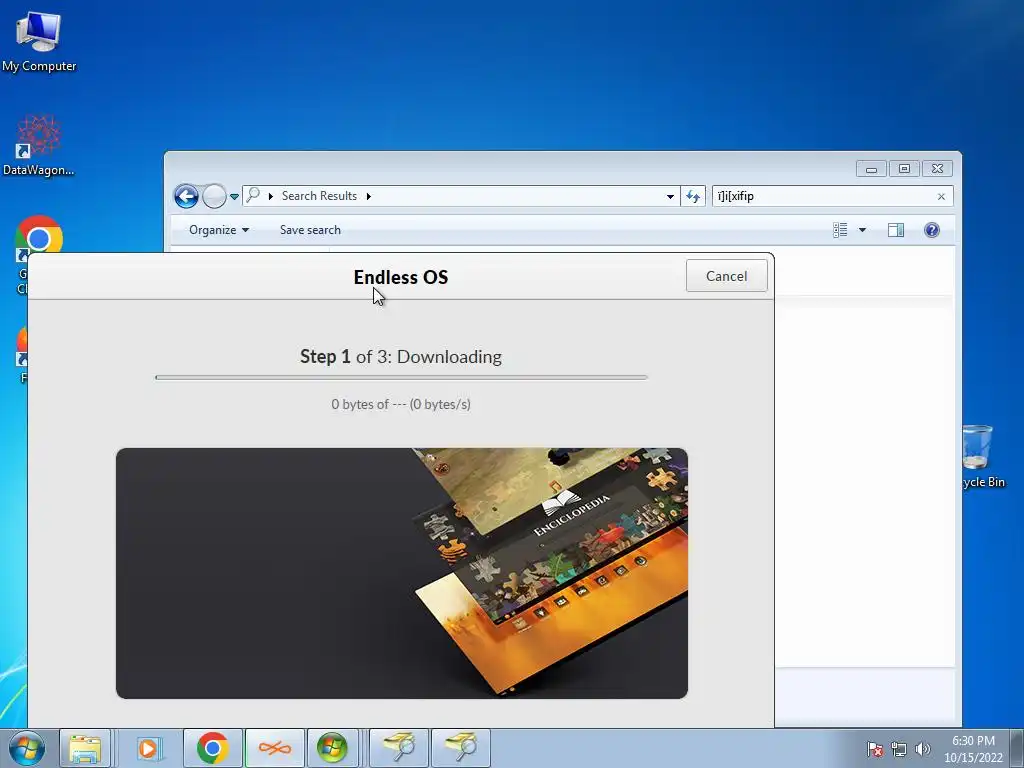Open the volume tray icon
The width and height of the screenshot is (1024, 768).
pos(923,749)
